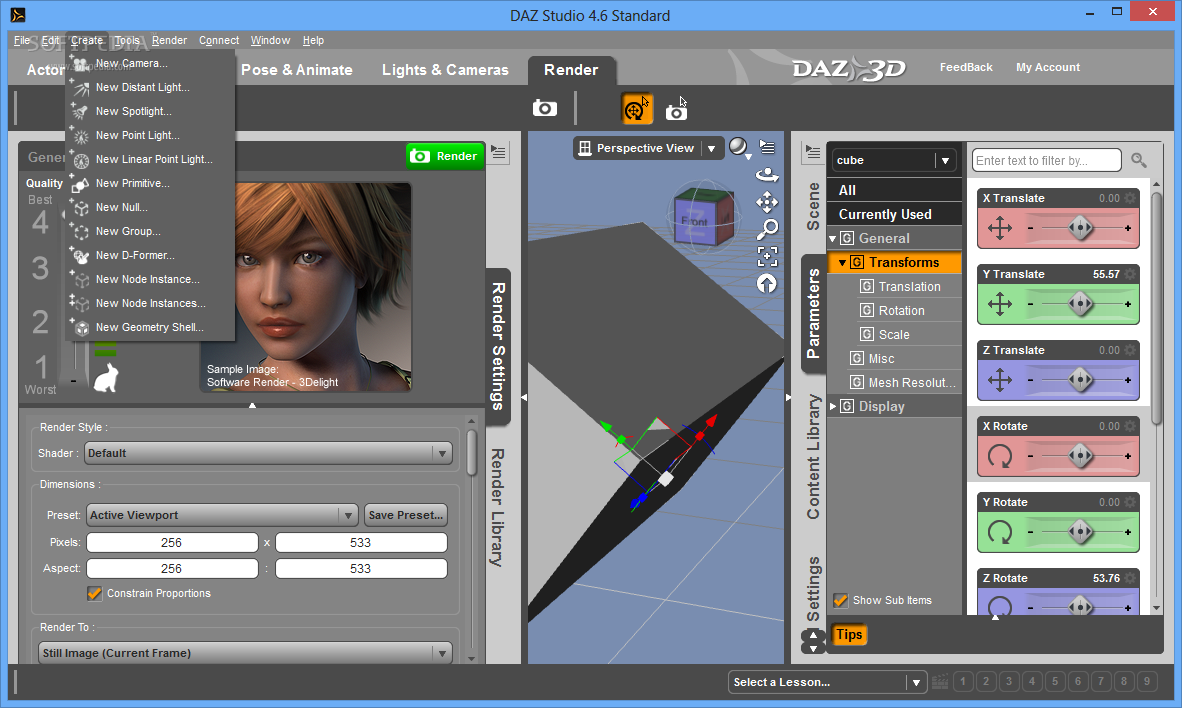Viewport: 1182px width, 708px height.
Task: Click the rabbit fast quality icon
Action: [106, 377]
